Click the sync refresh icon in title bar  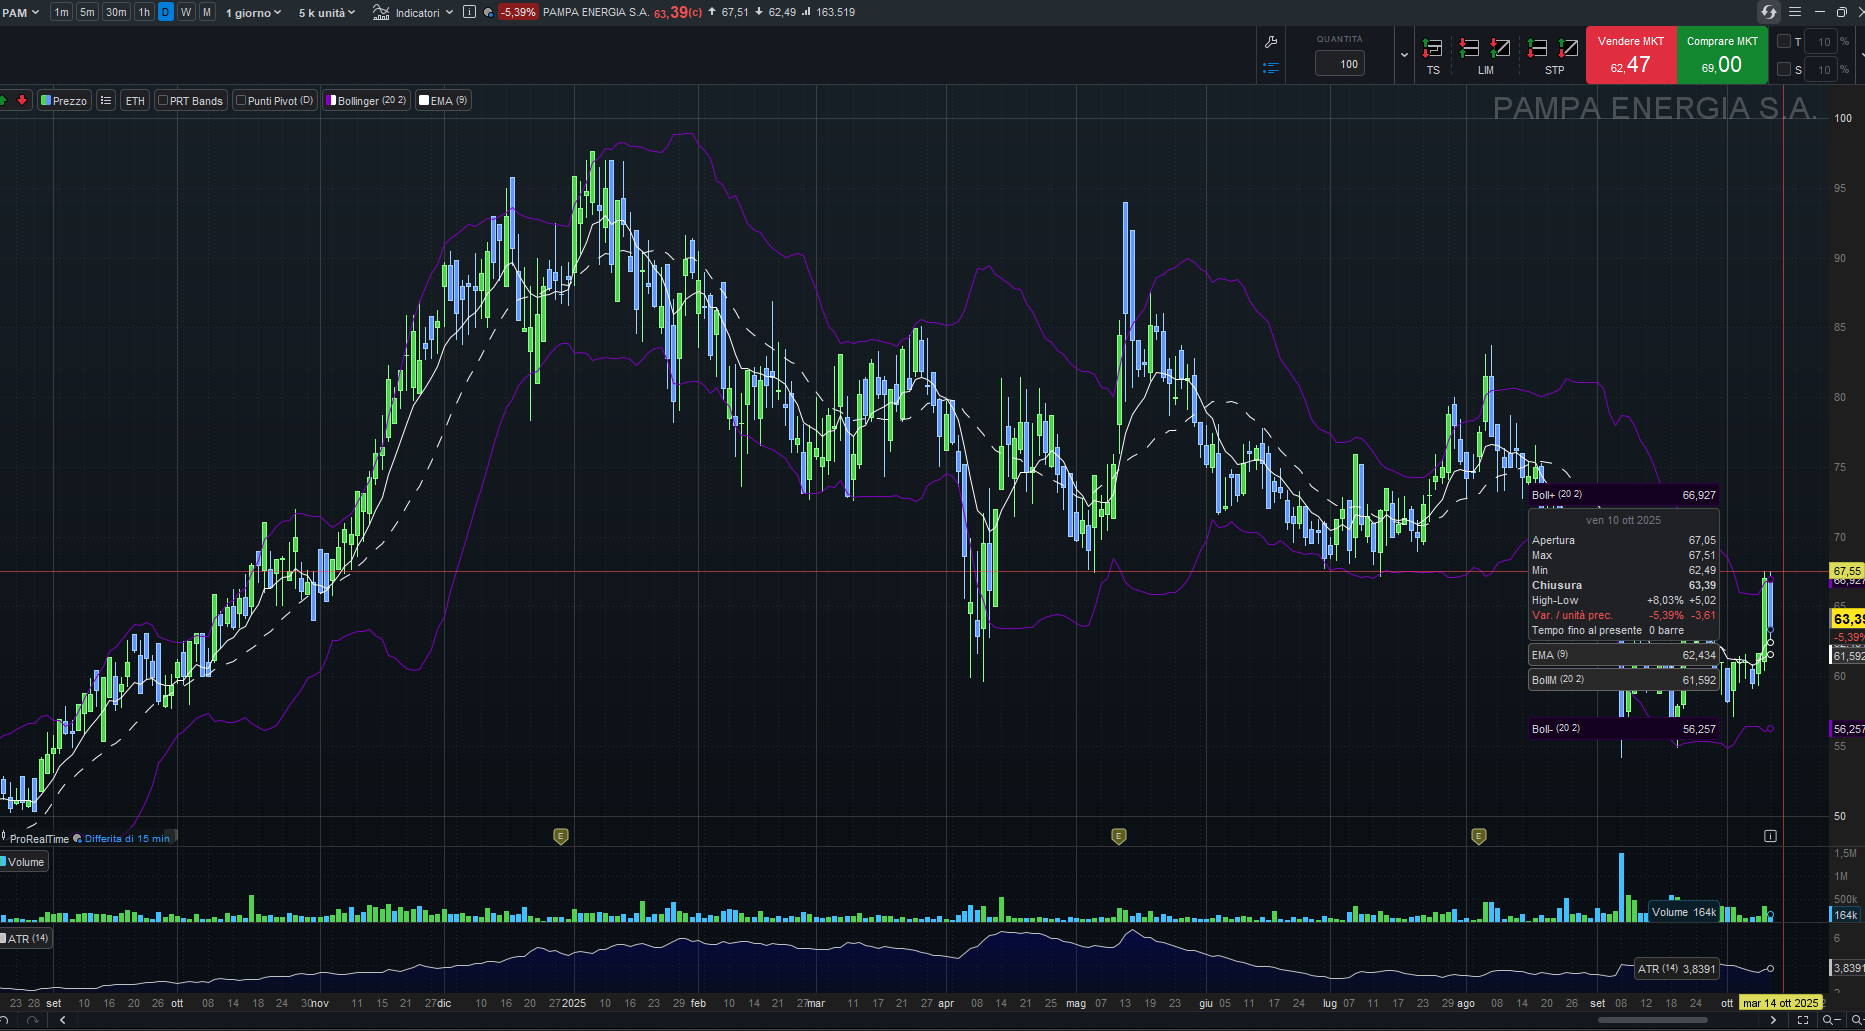pyautogui.click(x=1769, y=12)
